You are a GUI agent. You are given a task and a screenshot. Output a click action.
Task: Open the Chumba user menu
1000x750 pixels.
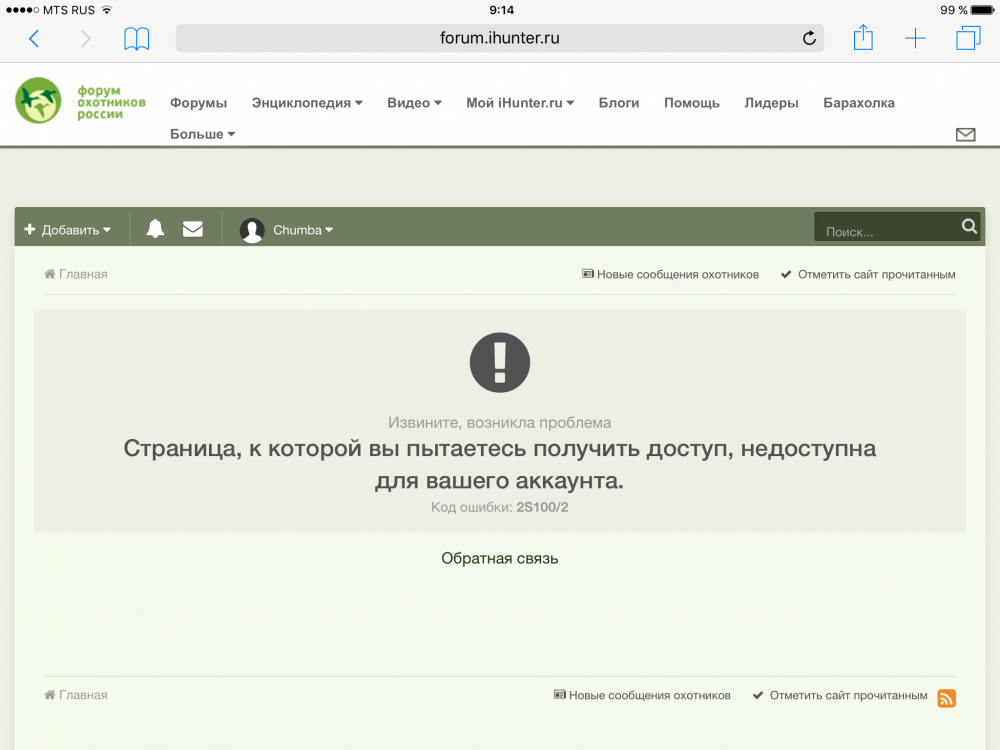[x=287, y=230]
